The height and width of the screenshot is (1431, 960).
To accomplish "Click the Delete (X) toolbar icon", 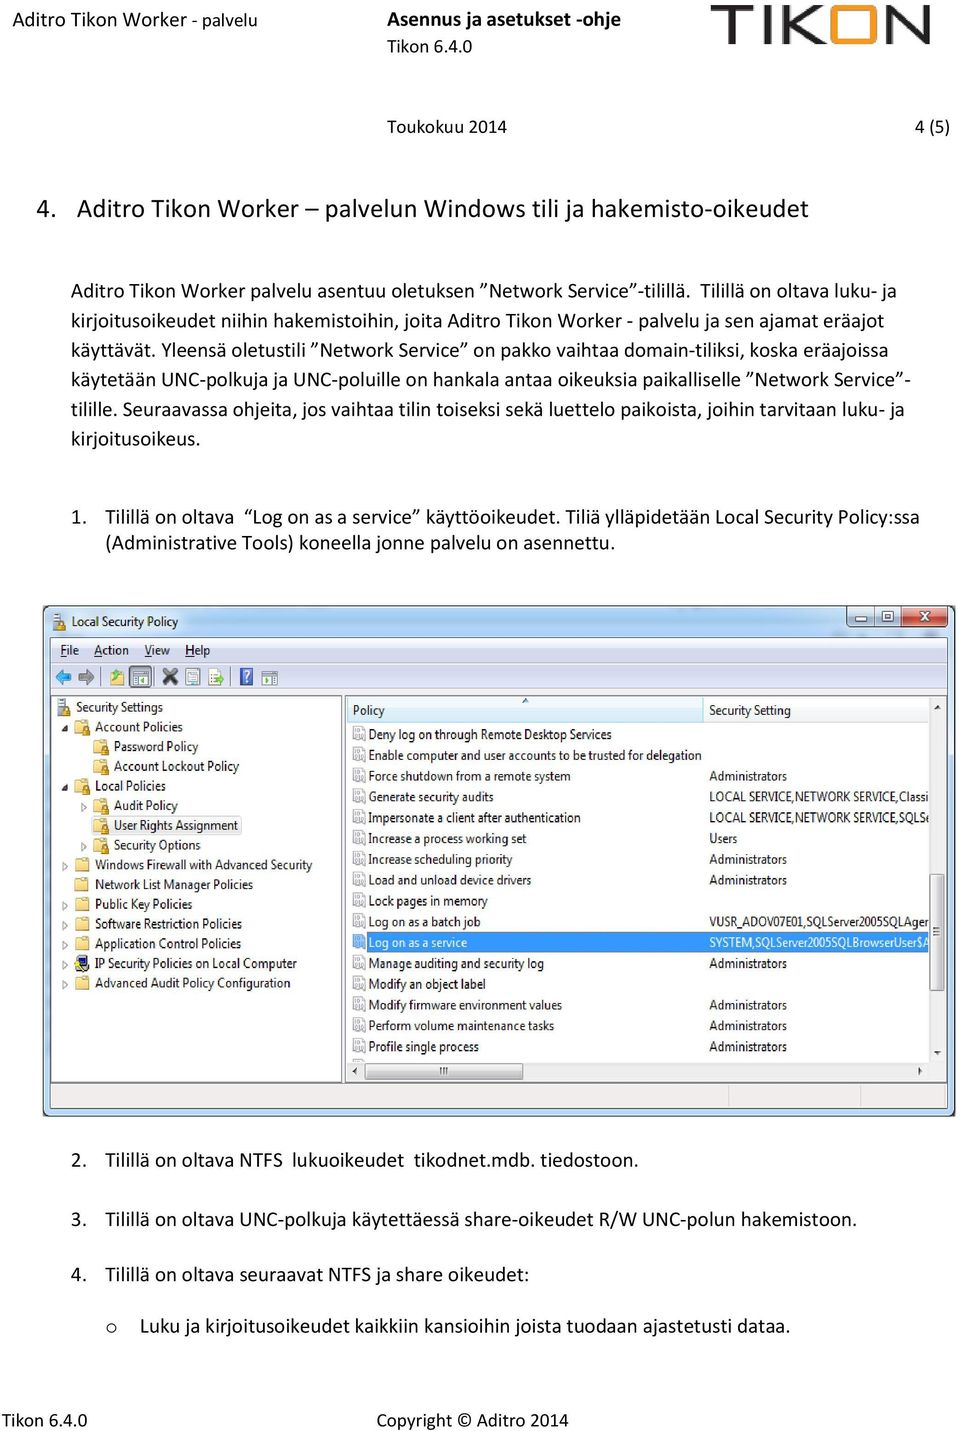I will click(x=170, y=677).
